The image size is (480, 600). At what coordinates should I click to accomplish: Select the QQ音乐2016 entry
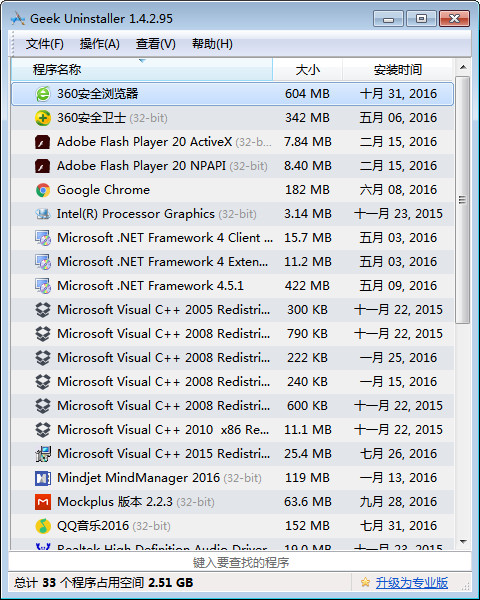[93, 526]
